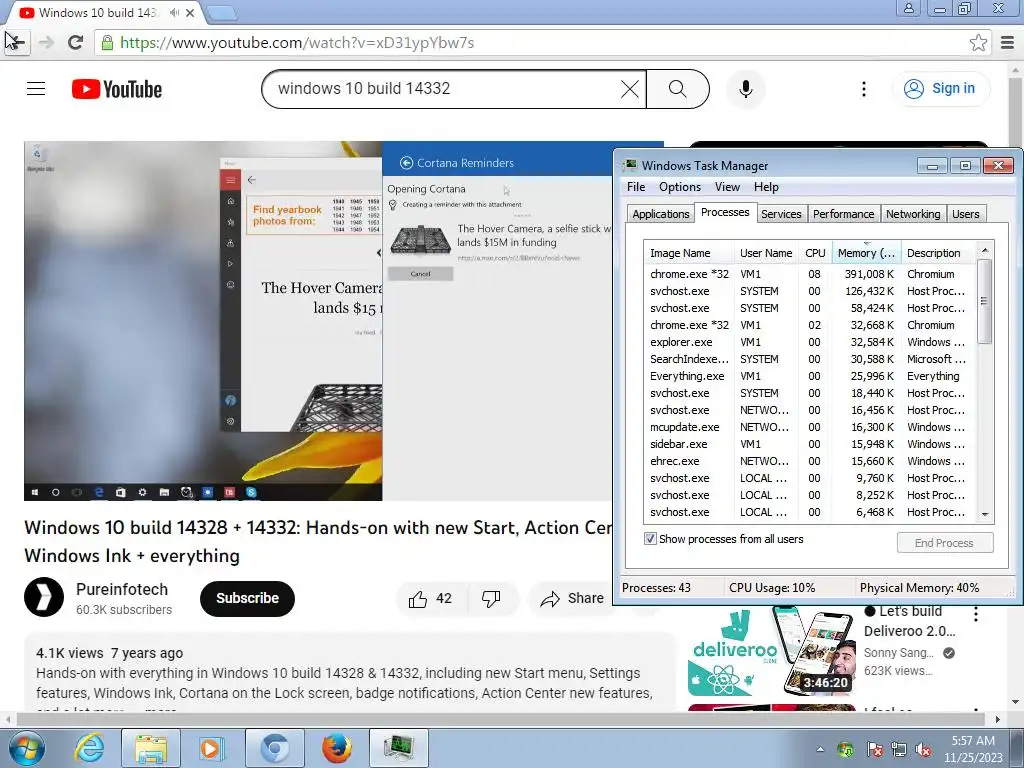
Task: Open the Pureinfotech channel name link
Action: (122, 589)
